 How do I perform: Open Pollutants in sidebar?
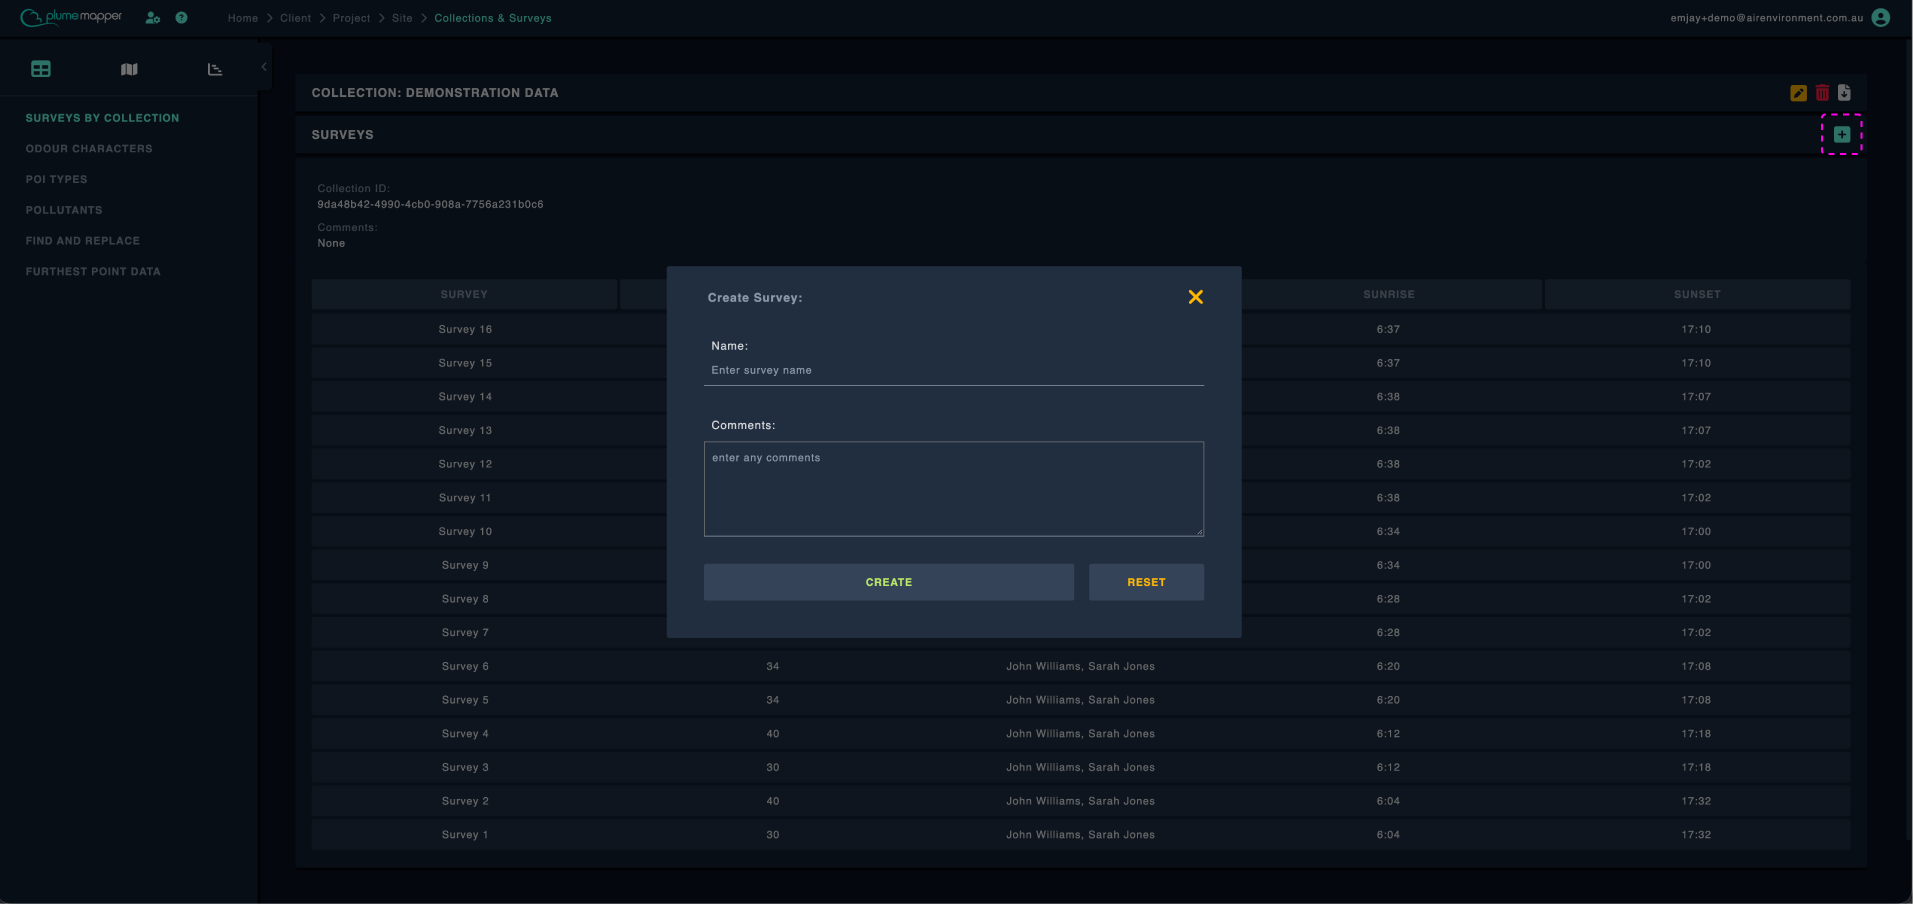(64, 210)
